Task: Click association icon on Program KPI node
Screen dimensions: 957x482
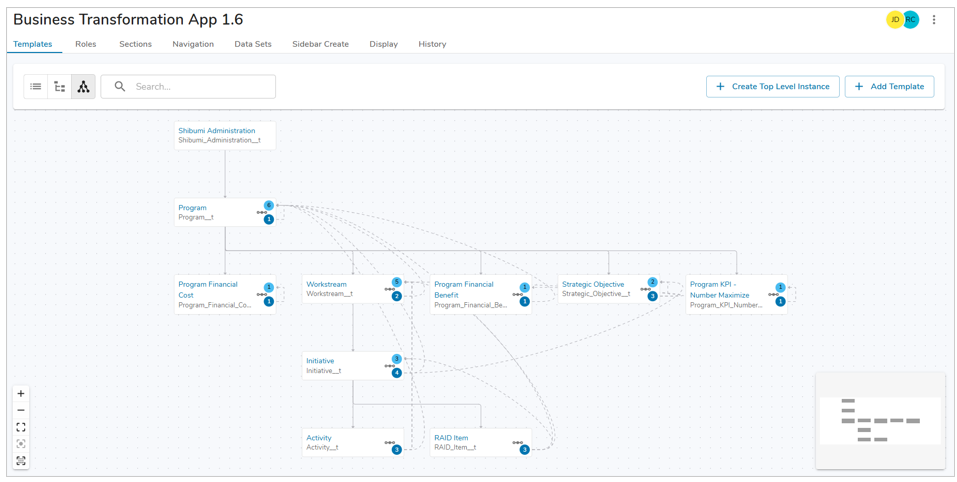Action: click(x=773, y=294)
